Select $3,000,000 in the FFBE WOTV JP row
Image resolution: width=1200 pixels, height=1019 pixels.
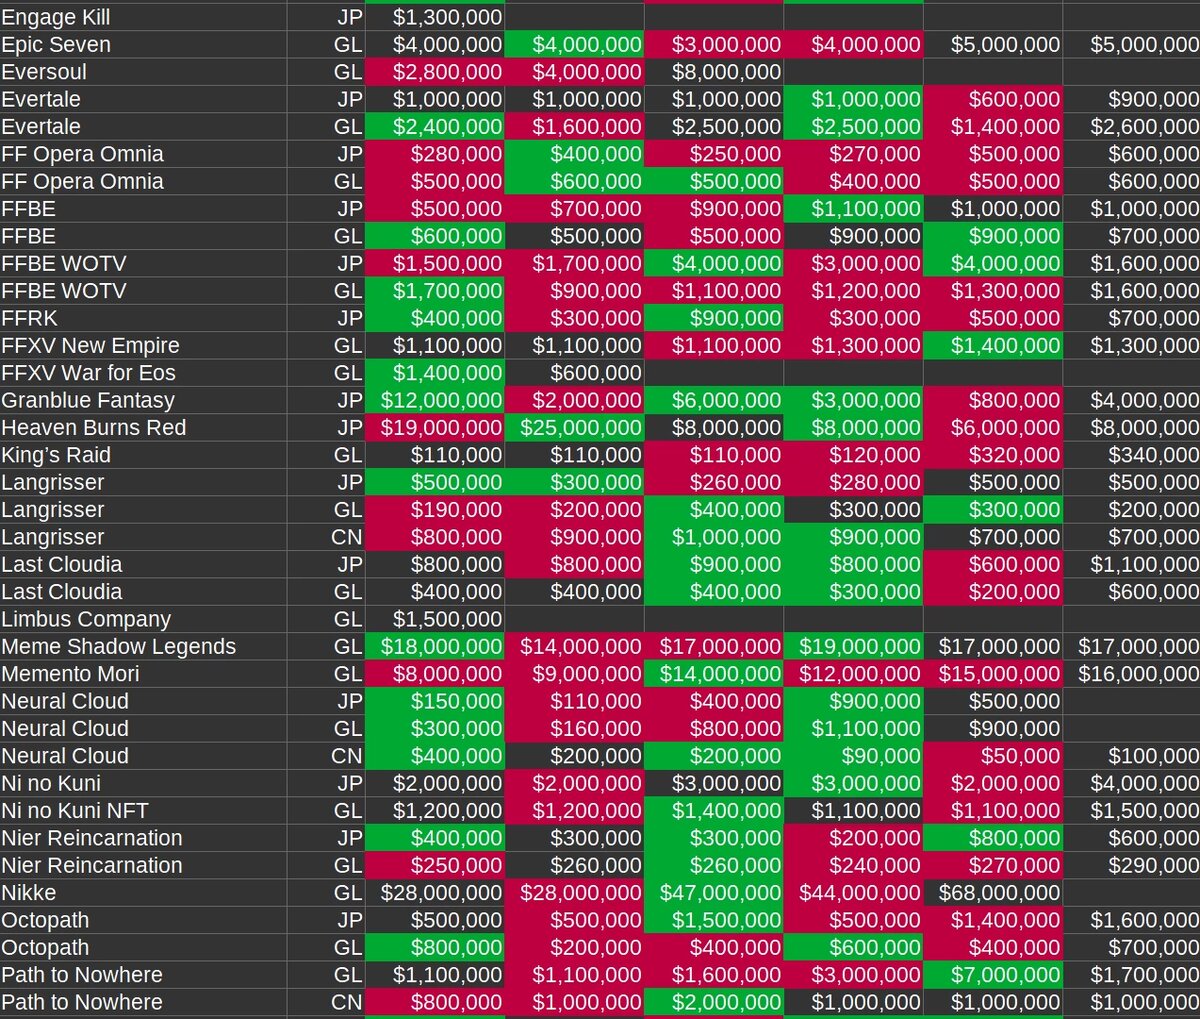(853, 263)
